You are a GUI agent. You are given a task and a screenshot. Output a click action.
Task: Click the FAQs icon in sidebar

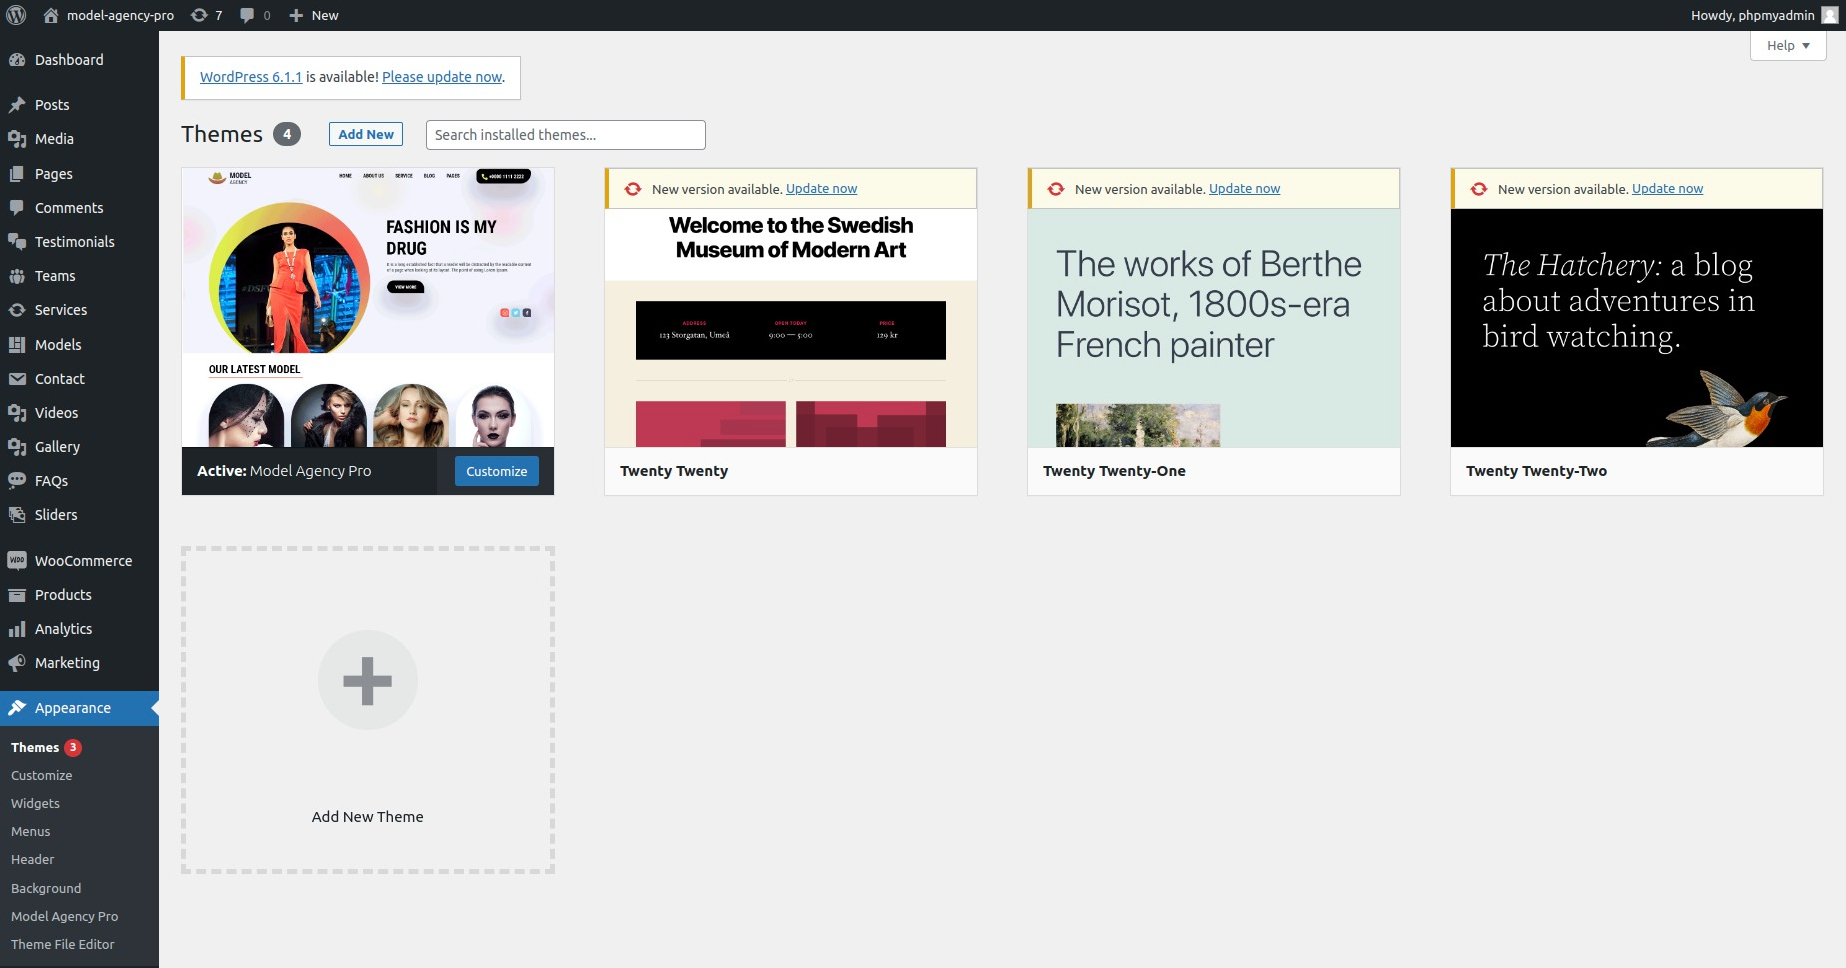(17, 481)
